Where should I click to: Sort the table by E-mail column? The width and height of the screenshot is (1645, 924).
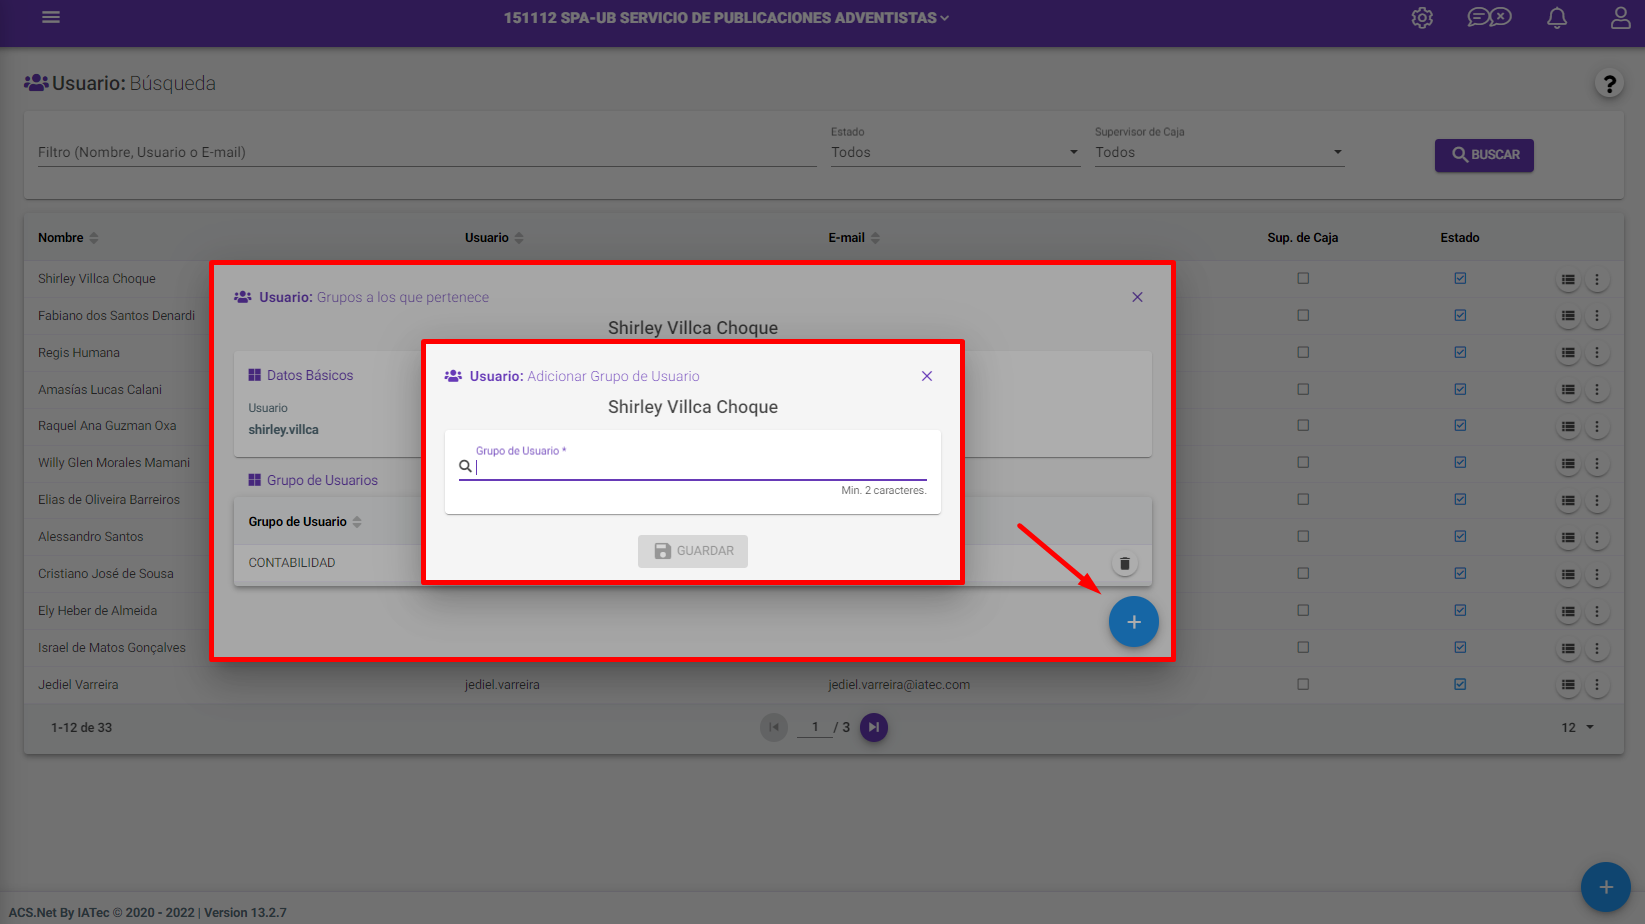click(854, 238)
